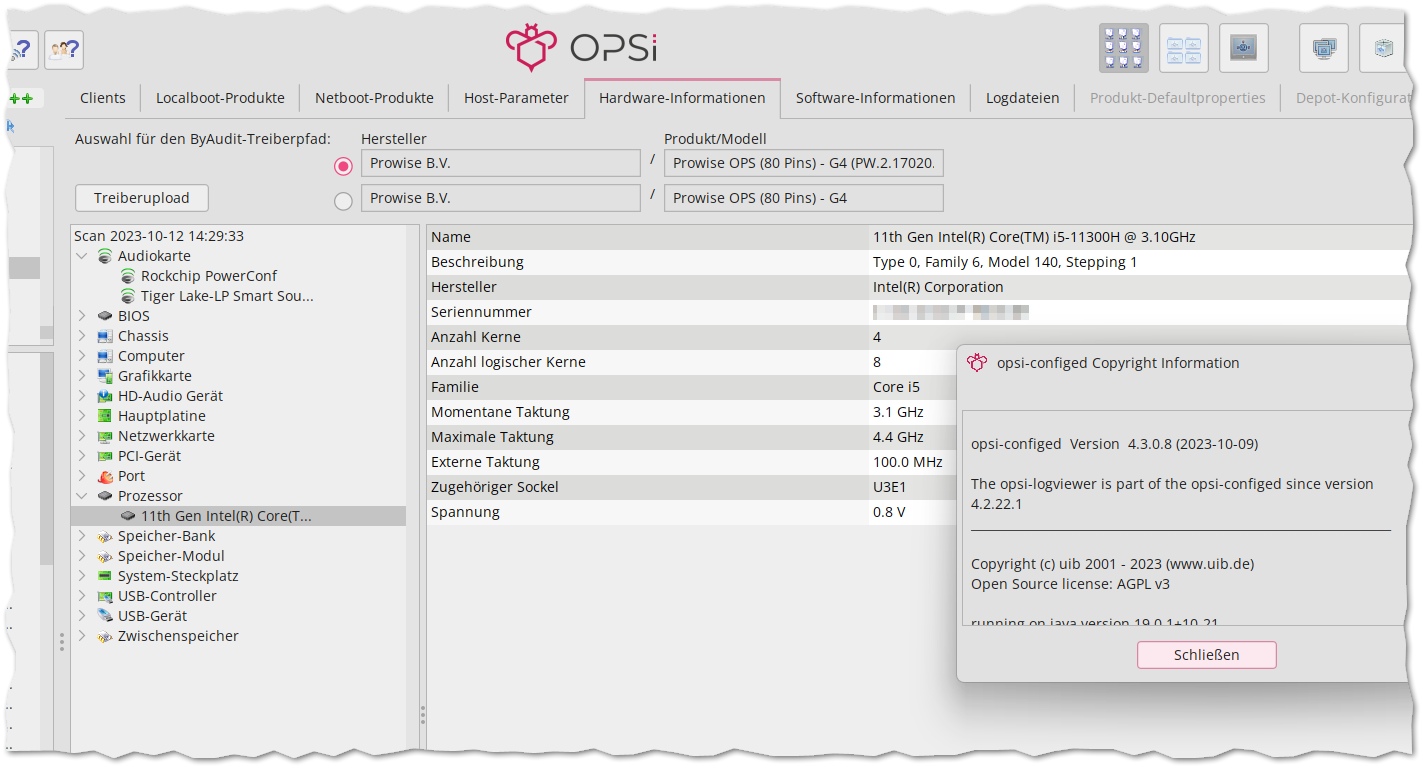
Task: Click the Maximale Taktung row label
Action: (492, 437)
